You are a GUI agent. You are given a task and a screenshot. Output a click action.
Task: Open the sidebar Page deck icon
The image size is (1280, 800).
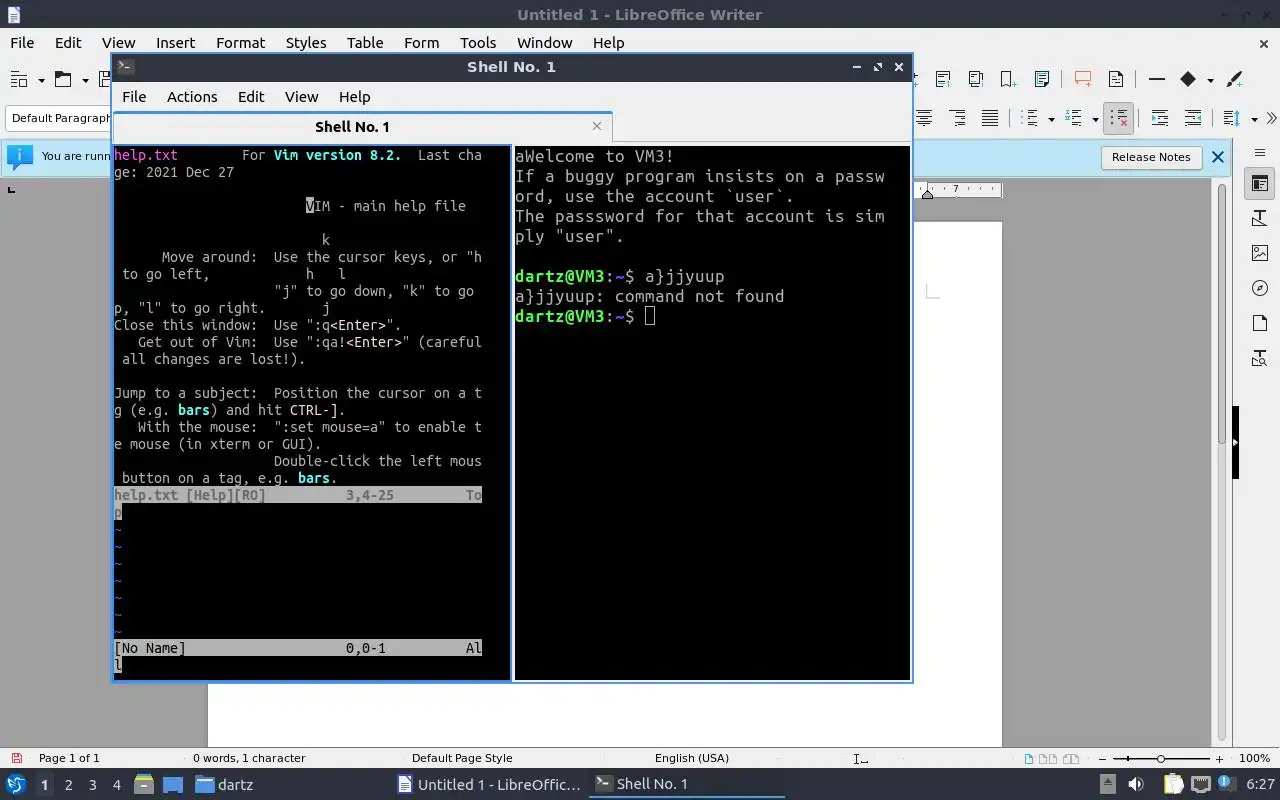point(1260,323)
